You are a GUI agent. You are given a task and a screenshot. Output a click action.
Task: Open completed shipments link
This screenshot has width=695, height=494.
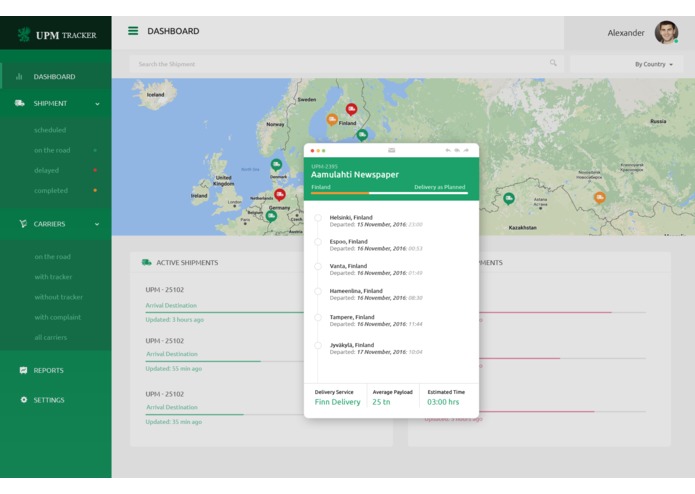click(x=51, y=191)
